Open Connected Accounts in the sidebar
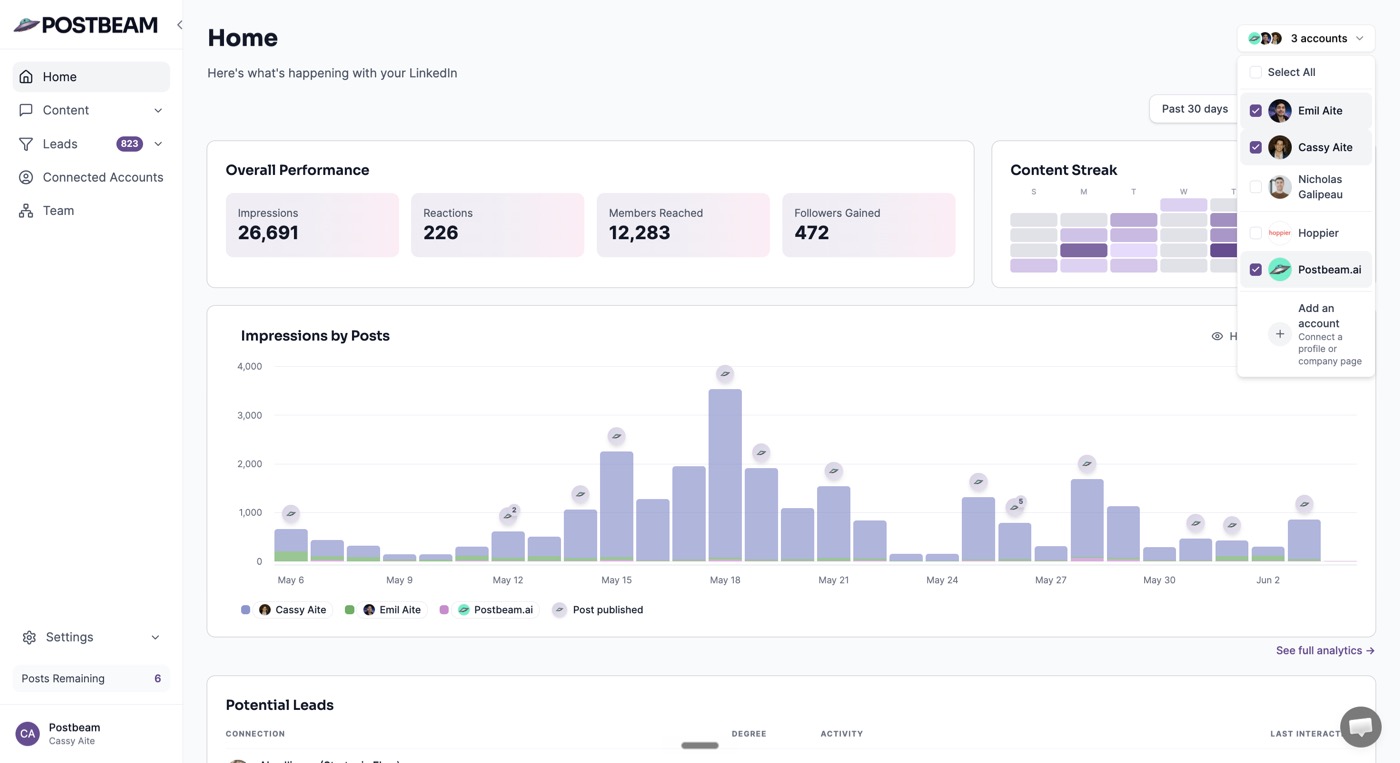 pos(91,177)
